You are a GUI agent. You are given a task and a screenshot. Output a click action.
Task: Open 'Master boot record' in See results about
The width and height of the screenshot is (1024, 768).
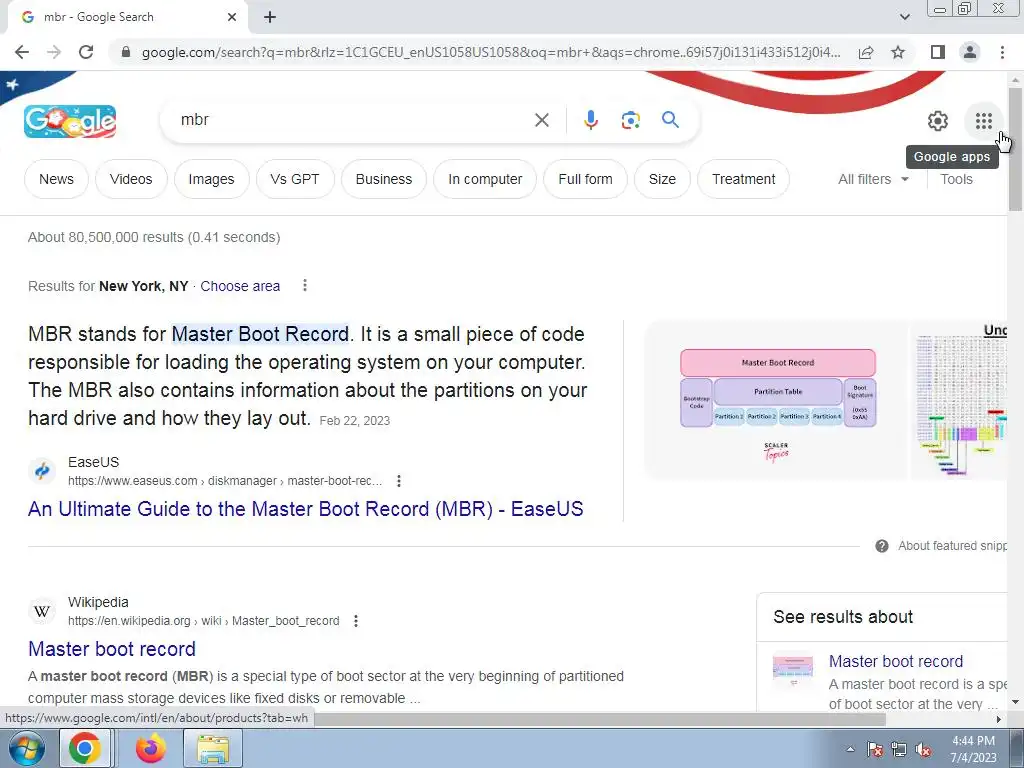[895, 661]
